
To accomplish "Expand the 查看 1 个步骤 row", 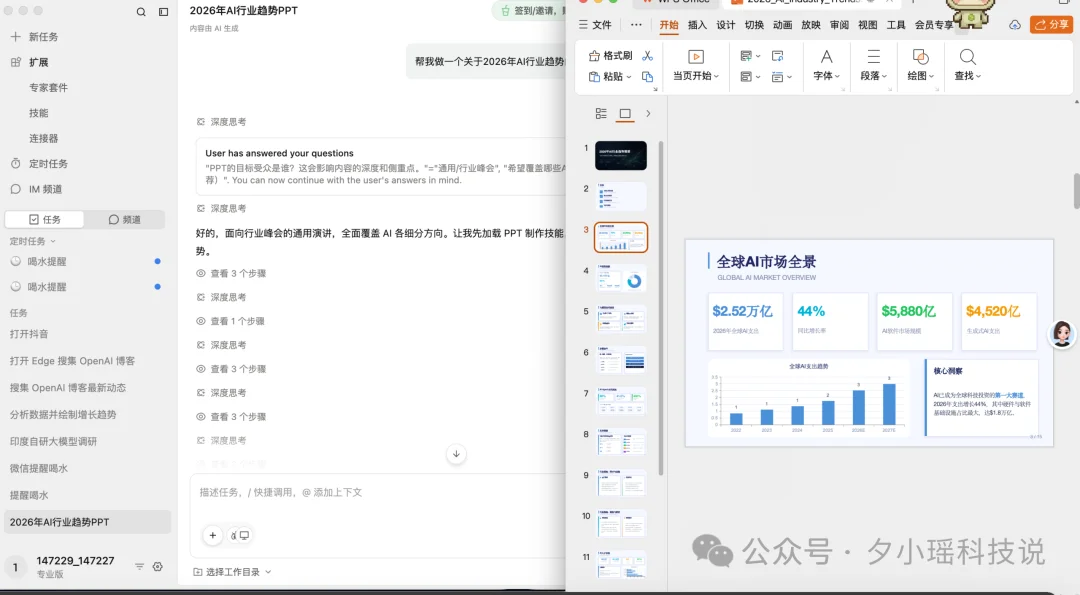I will pos(231,321).
